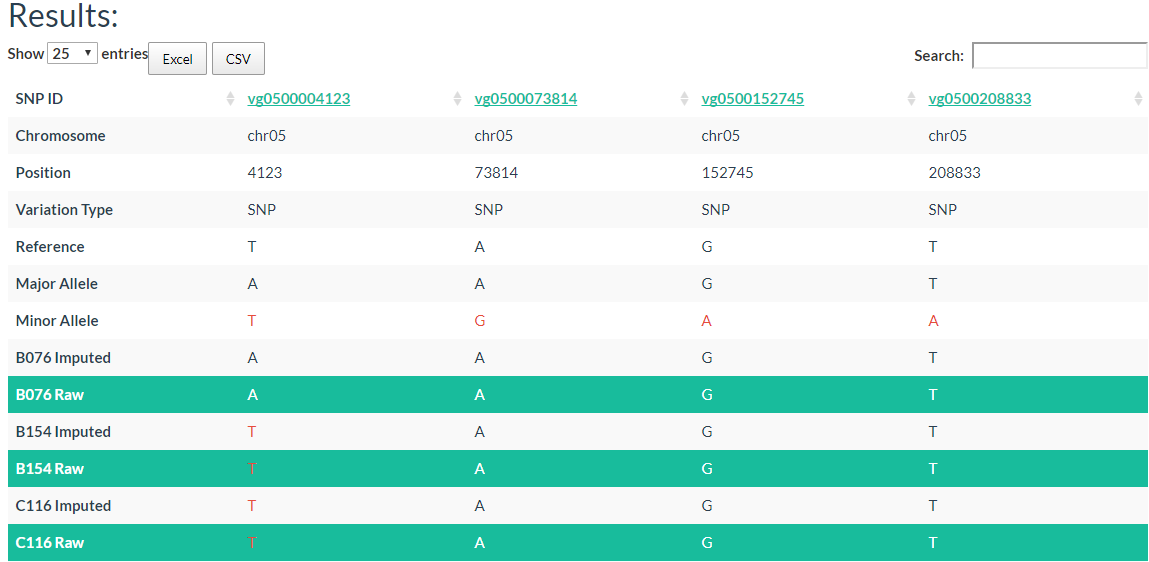Click position value 208833
The width and height of the screenshot is (1149, 562).
[954, 173]
